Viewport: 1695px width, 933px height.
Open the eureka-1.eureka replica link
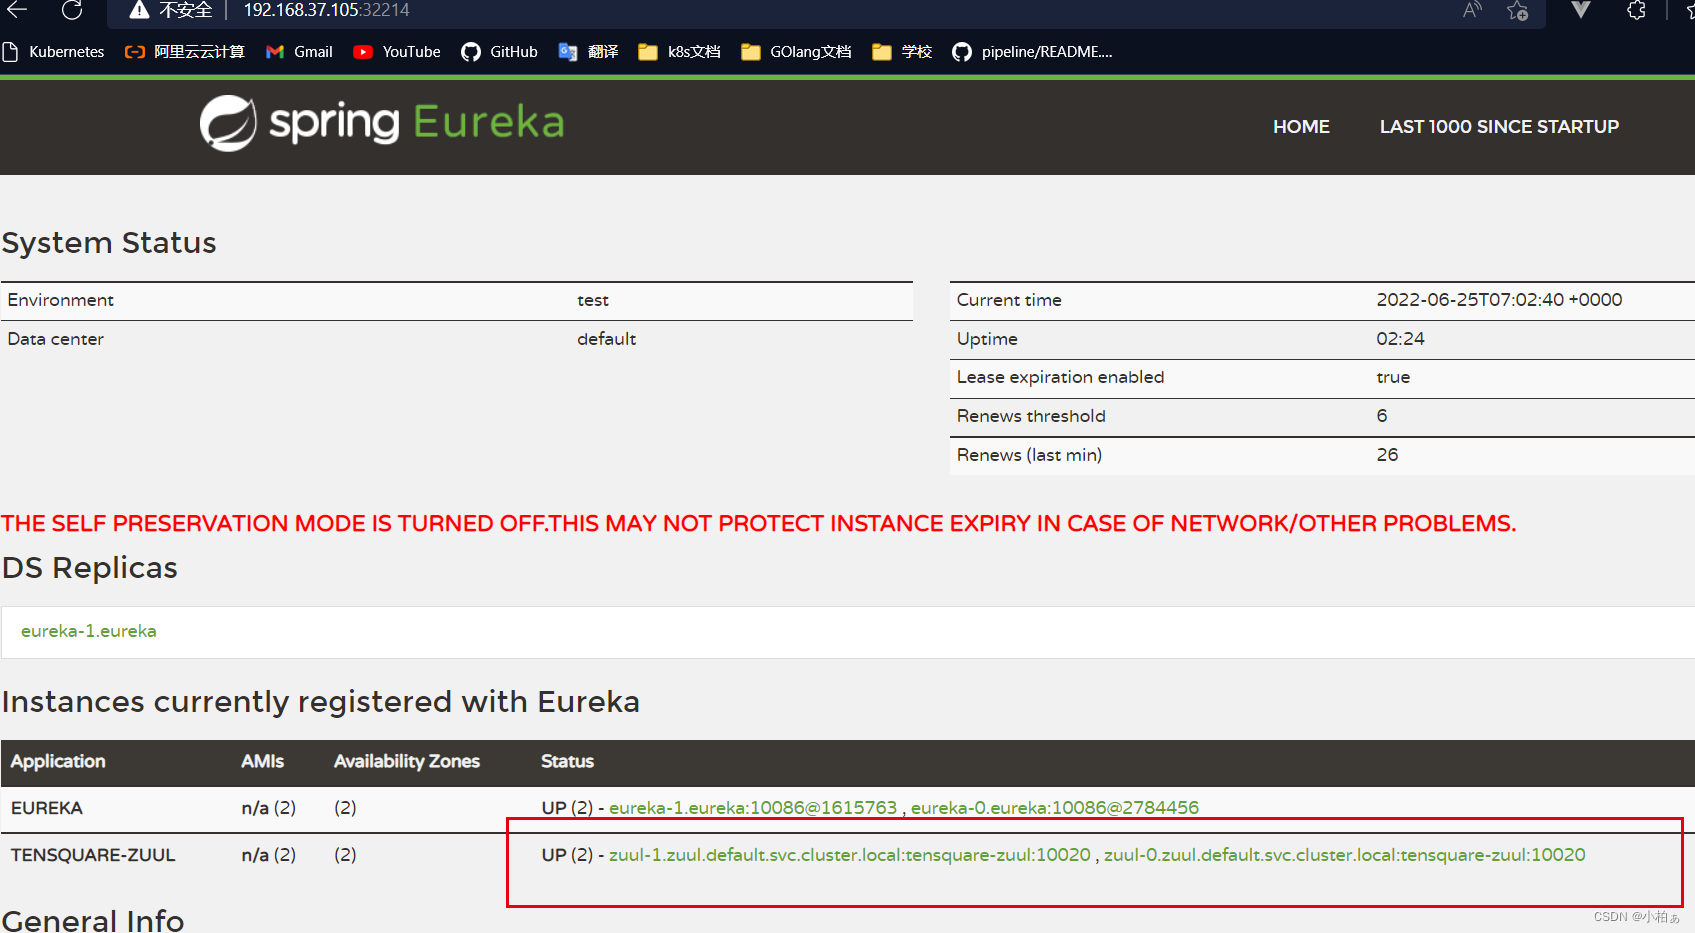pyautogui.click(x=89, y=631)
